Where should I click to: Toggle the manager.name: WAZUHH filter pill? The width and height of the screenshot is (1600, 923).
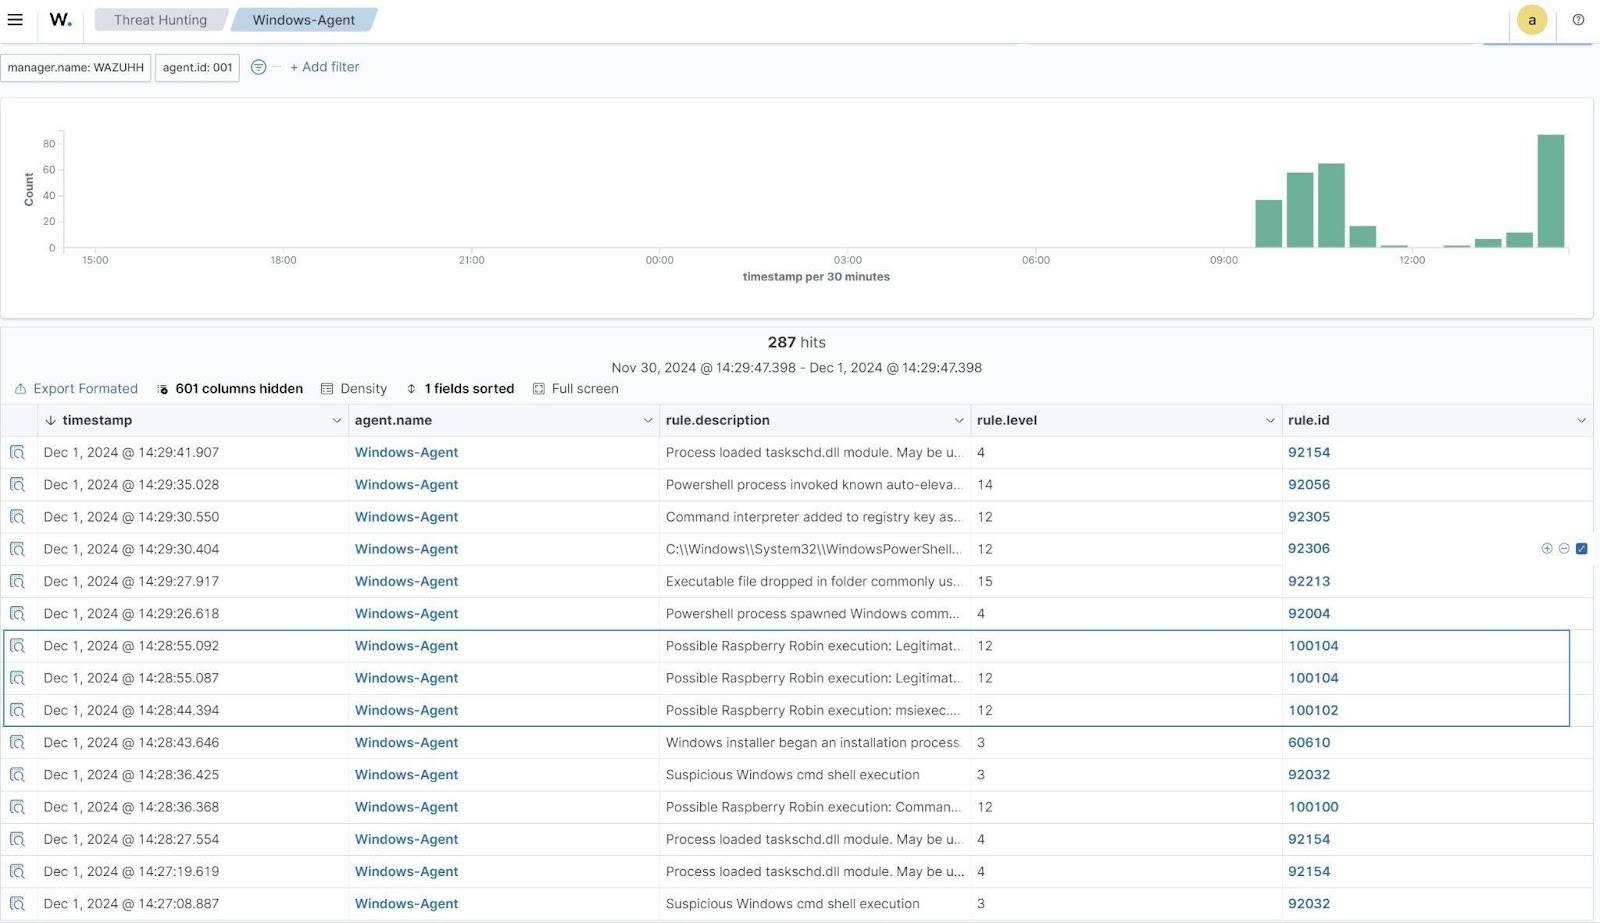[76, 68]
